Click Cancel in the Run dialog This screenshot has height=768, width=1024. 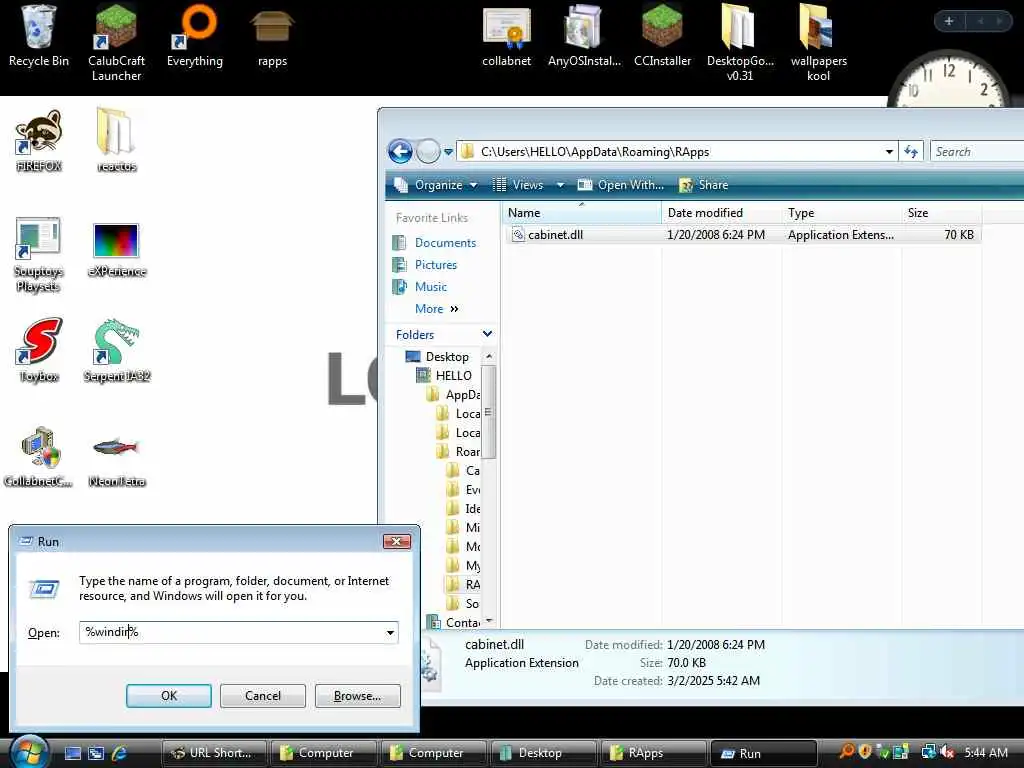point(263,696)
